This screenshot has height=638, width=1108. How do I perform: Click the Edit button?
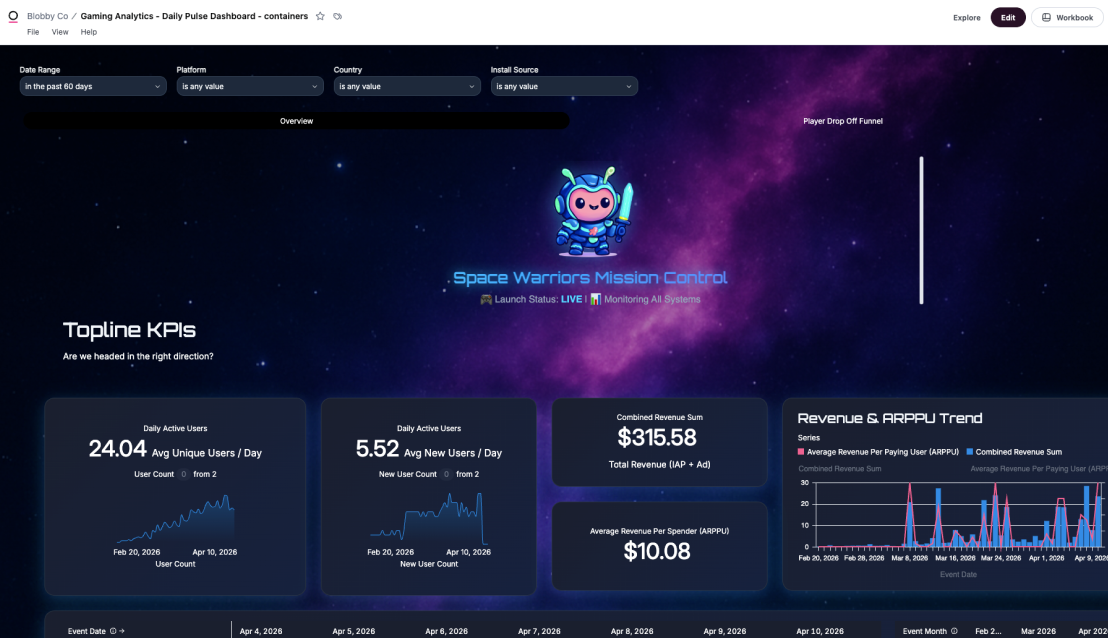tap(1008, 17)
